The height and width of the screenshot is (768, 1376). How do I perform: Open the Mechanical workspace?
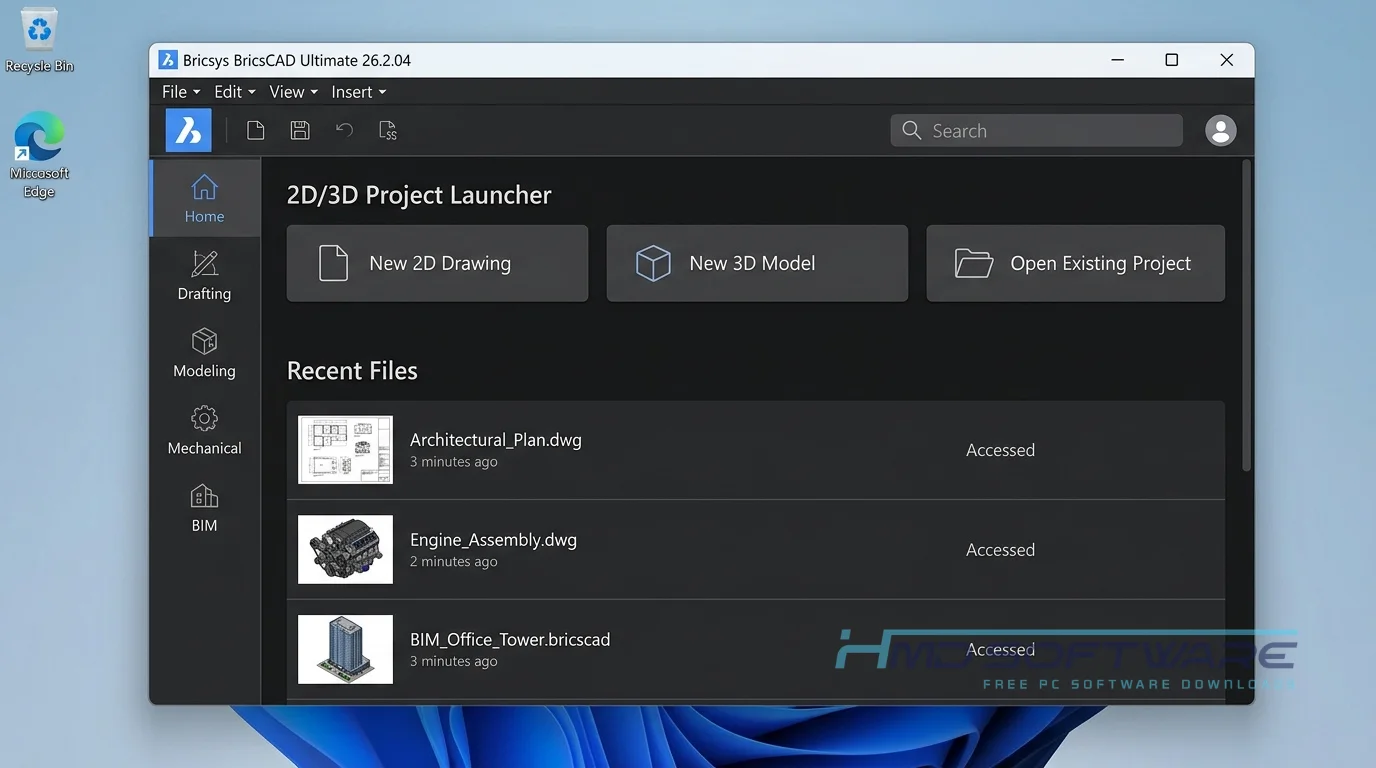(x=204, y=430)
